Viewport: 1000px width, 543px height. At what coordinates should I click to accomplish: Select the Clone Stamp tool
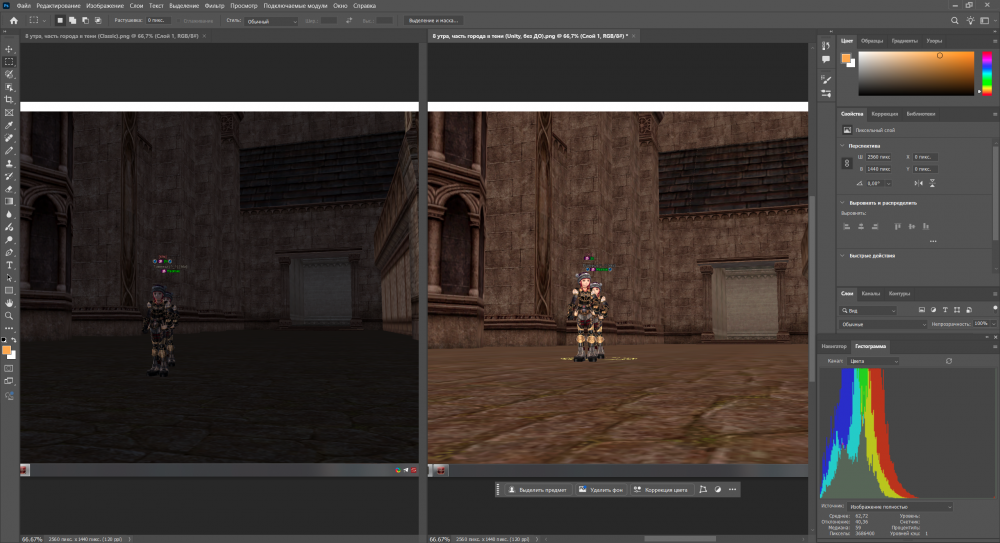[x=9, y=163]
